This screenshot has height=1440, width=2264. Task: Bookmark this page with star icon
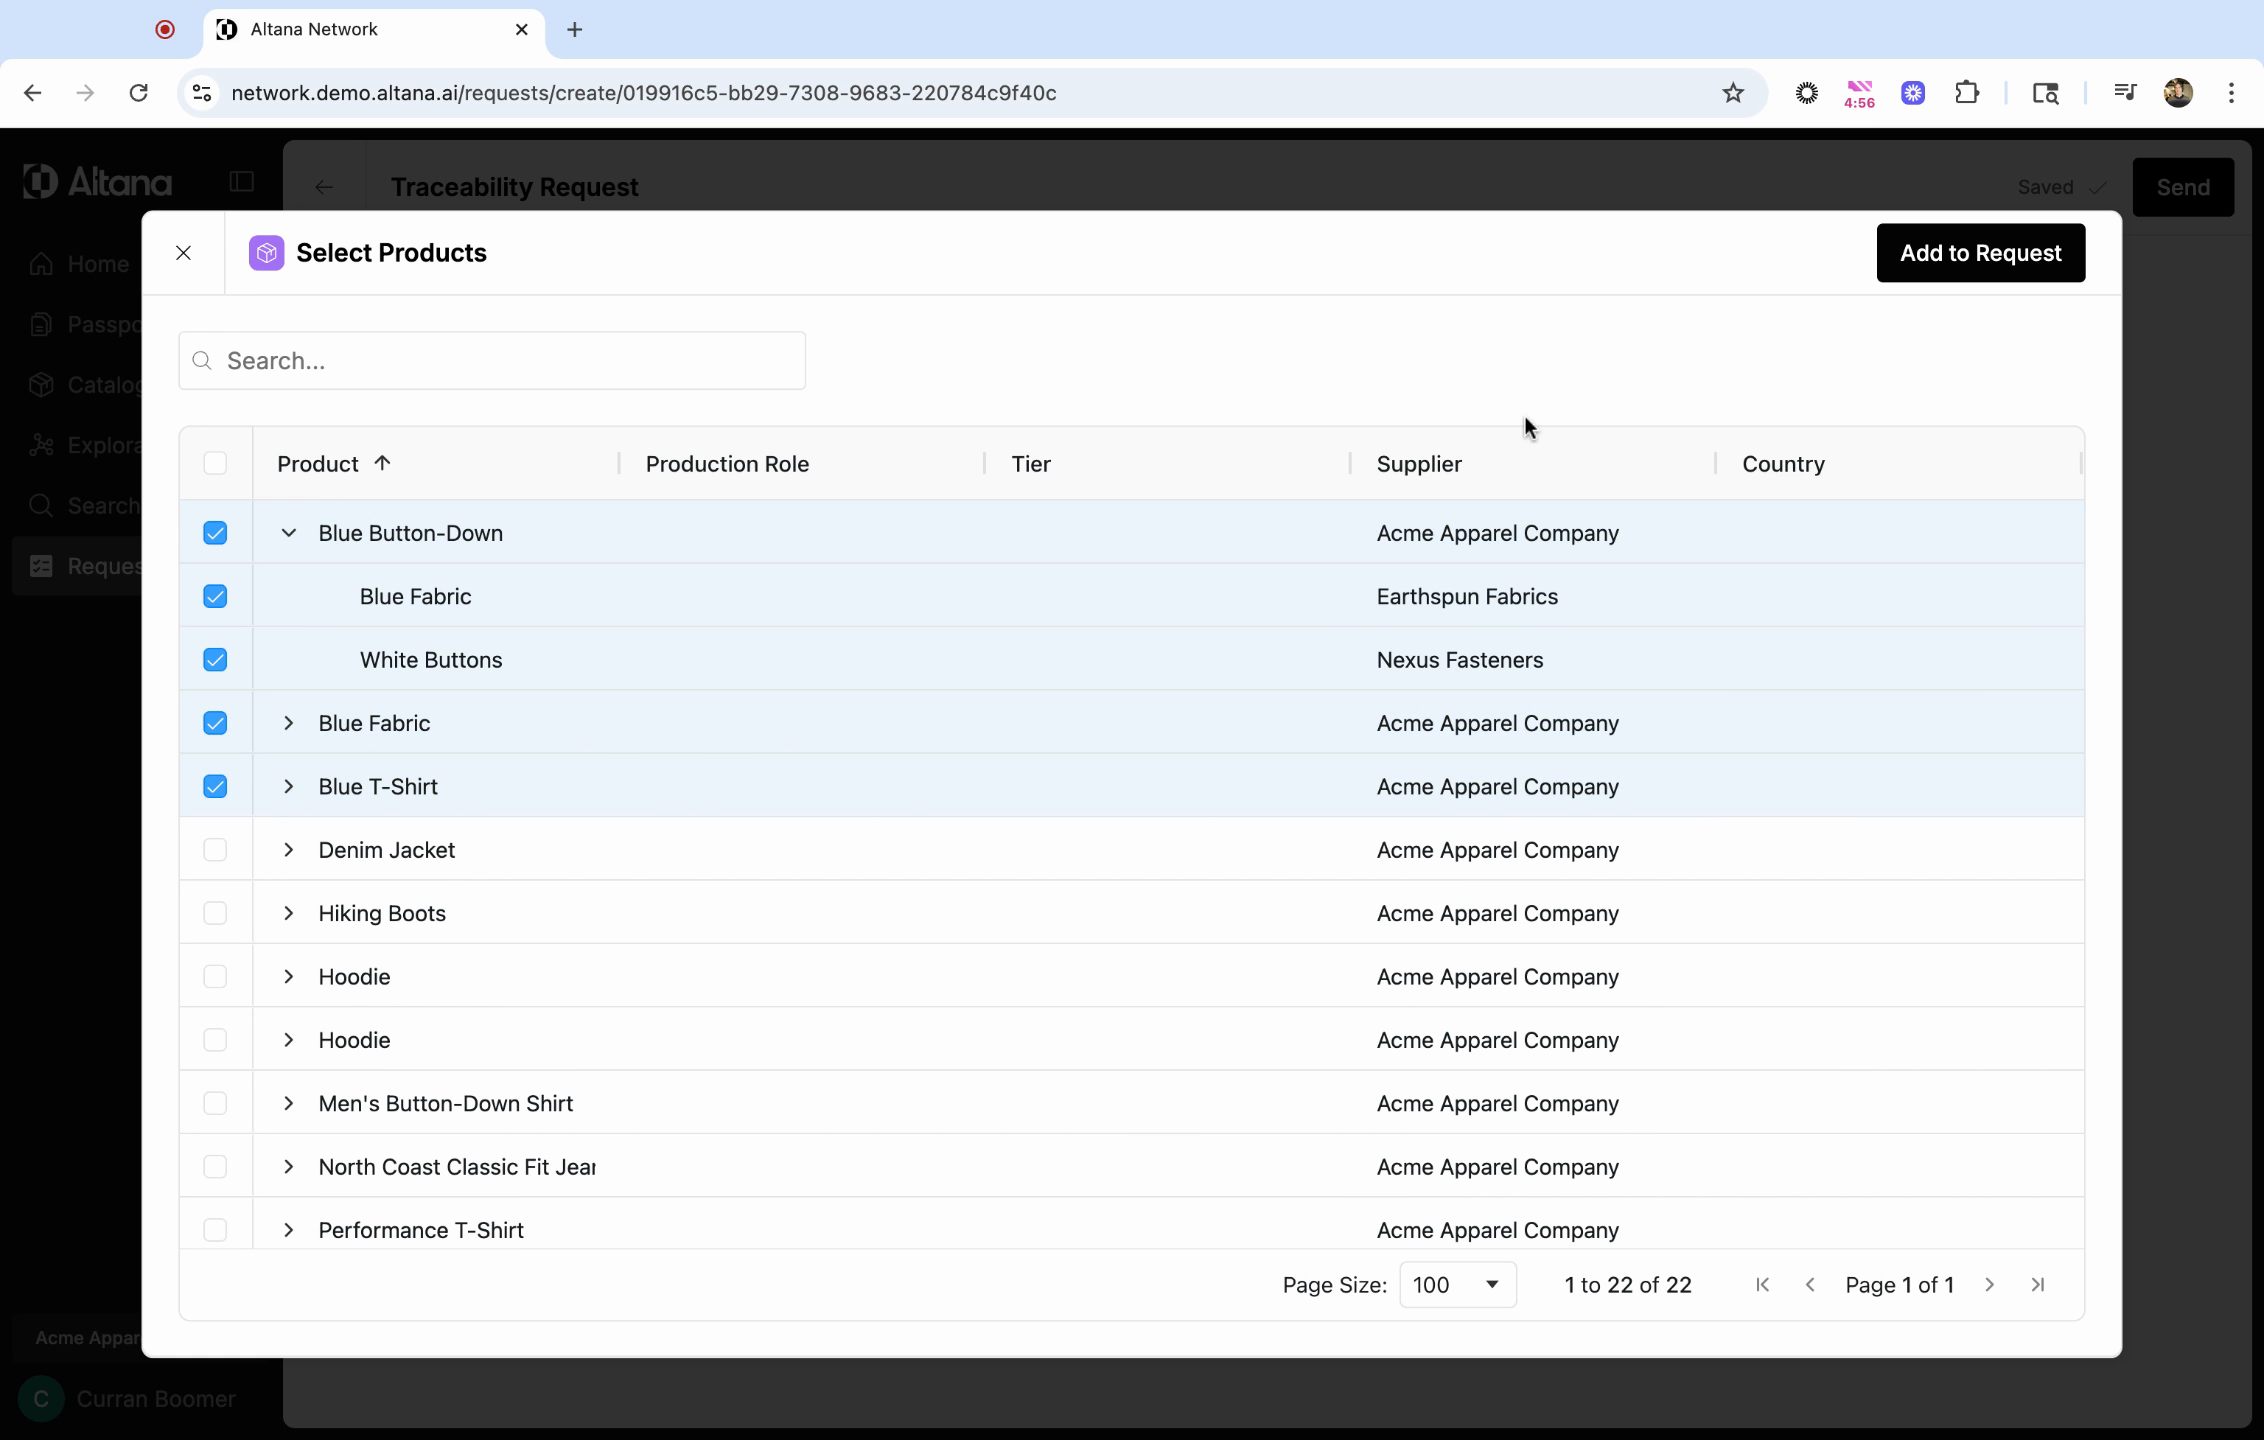tap(1733, 93)
